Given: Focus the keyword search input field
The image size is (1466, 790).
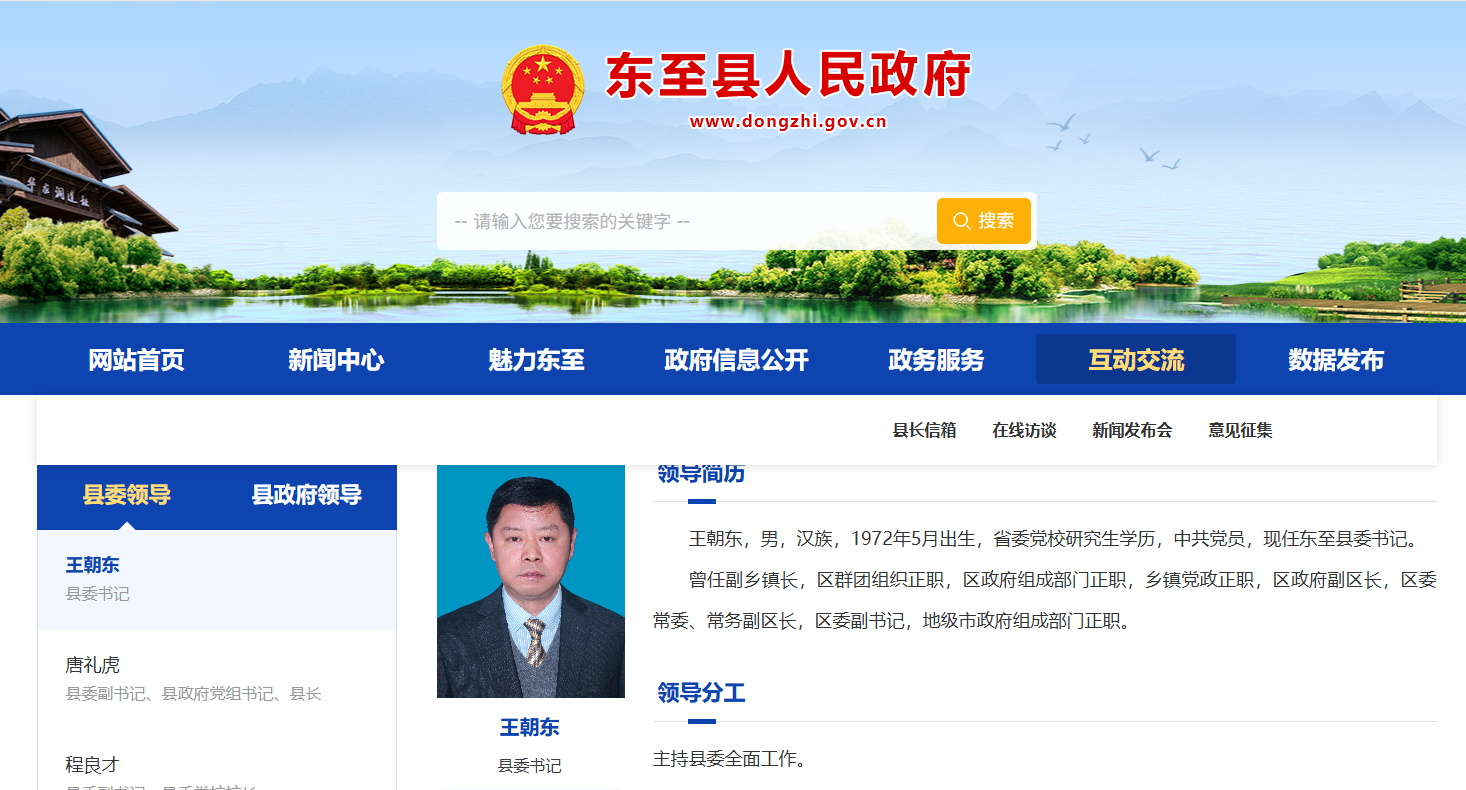Looking at the screenshot, I should point(687,221).
